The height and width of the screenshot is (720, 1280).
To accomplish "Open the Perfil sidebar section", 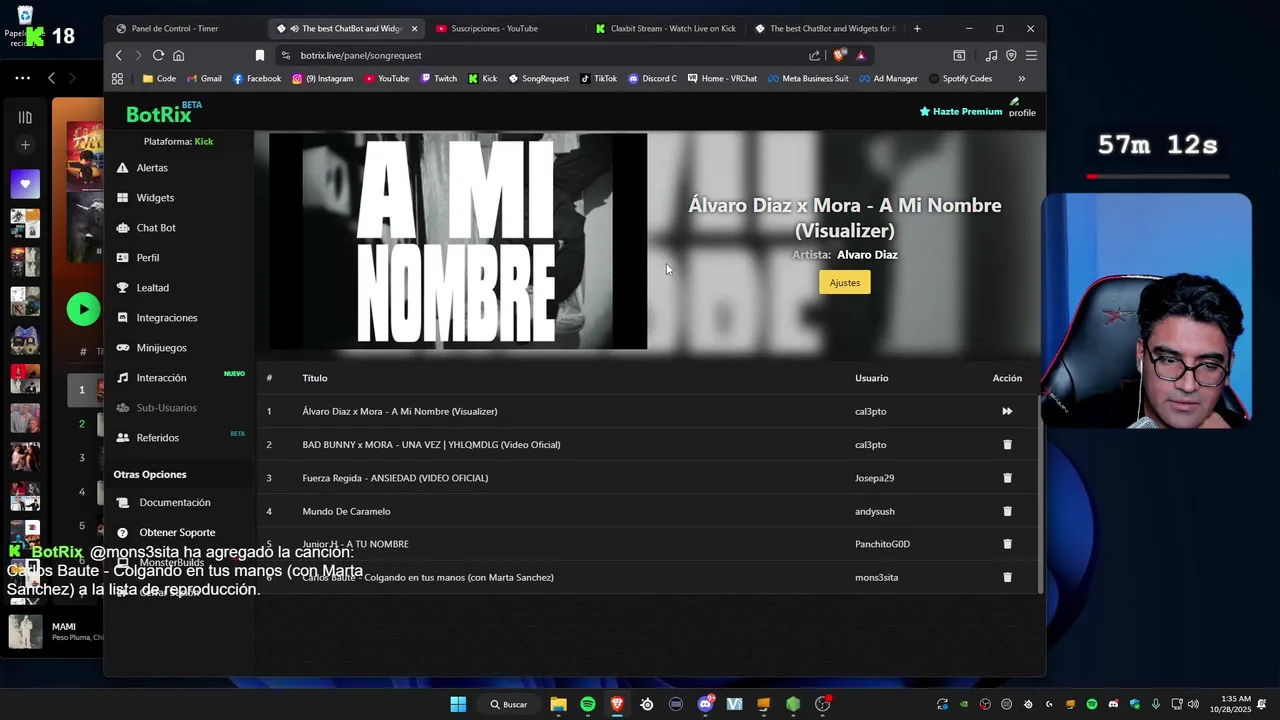I will [x=148, y=258].
